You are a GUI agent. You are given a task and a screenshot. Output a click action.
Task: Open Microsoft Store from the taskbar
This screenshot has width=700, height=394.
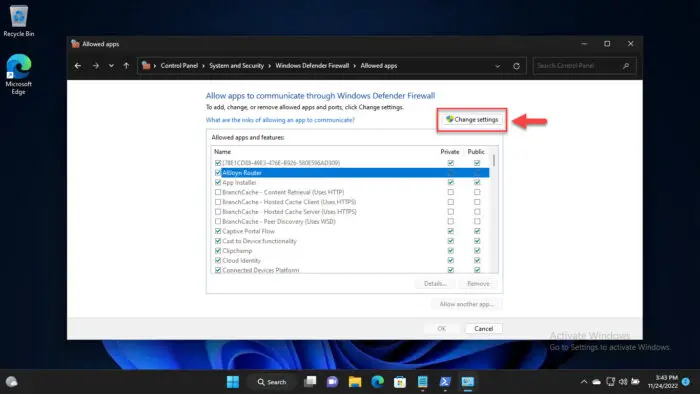[x=400, y=382]
